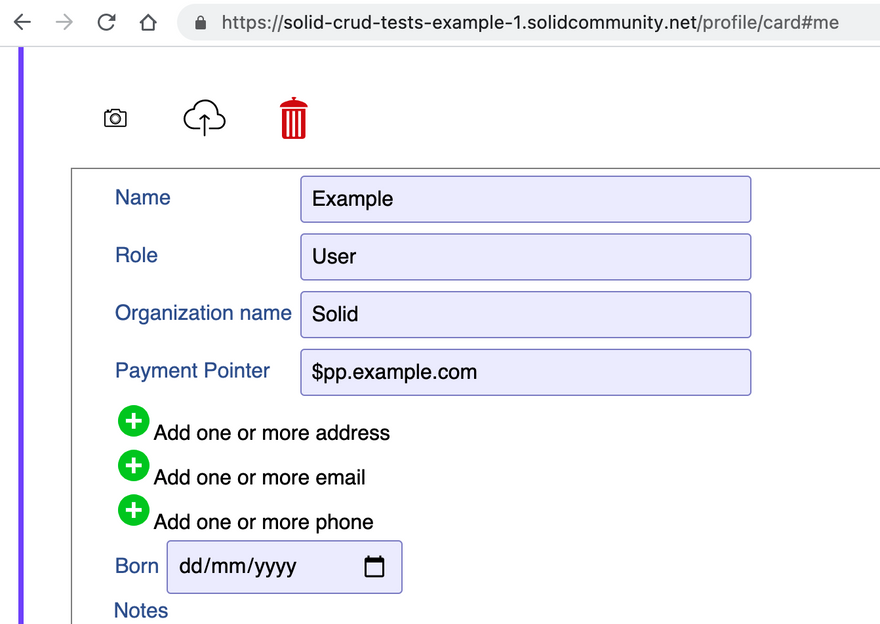Click the browser forward arrow

(65, 22)
